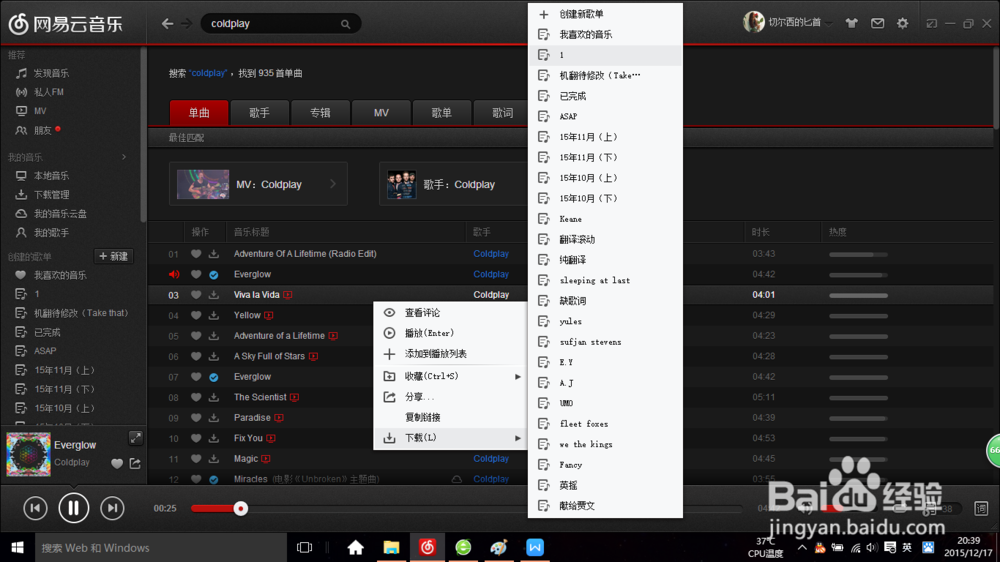1000x562 pixels.
Task: Expand 下载(L) submenu arrow
Action: click(517, 438)
